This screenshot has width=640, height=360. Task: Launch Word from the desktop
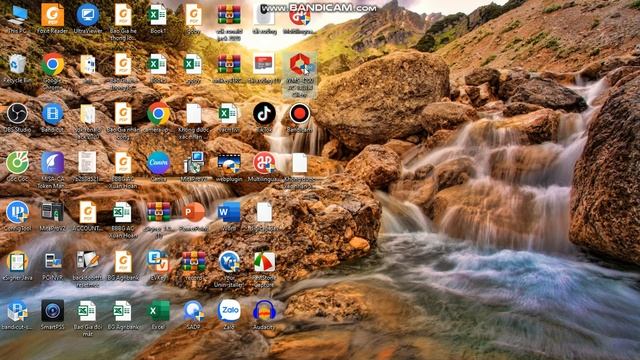tap(229, 216)
